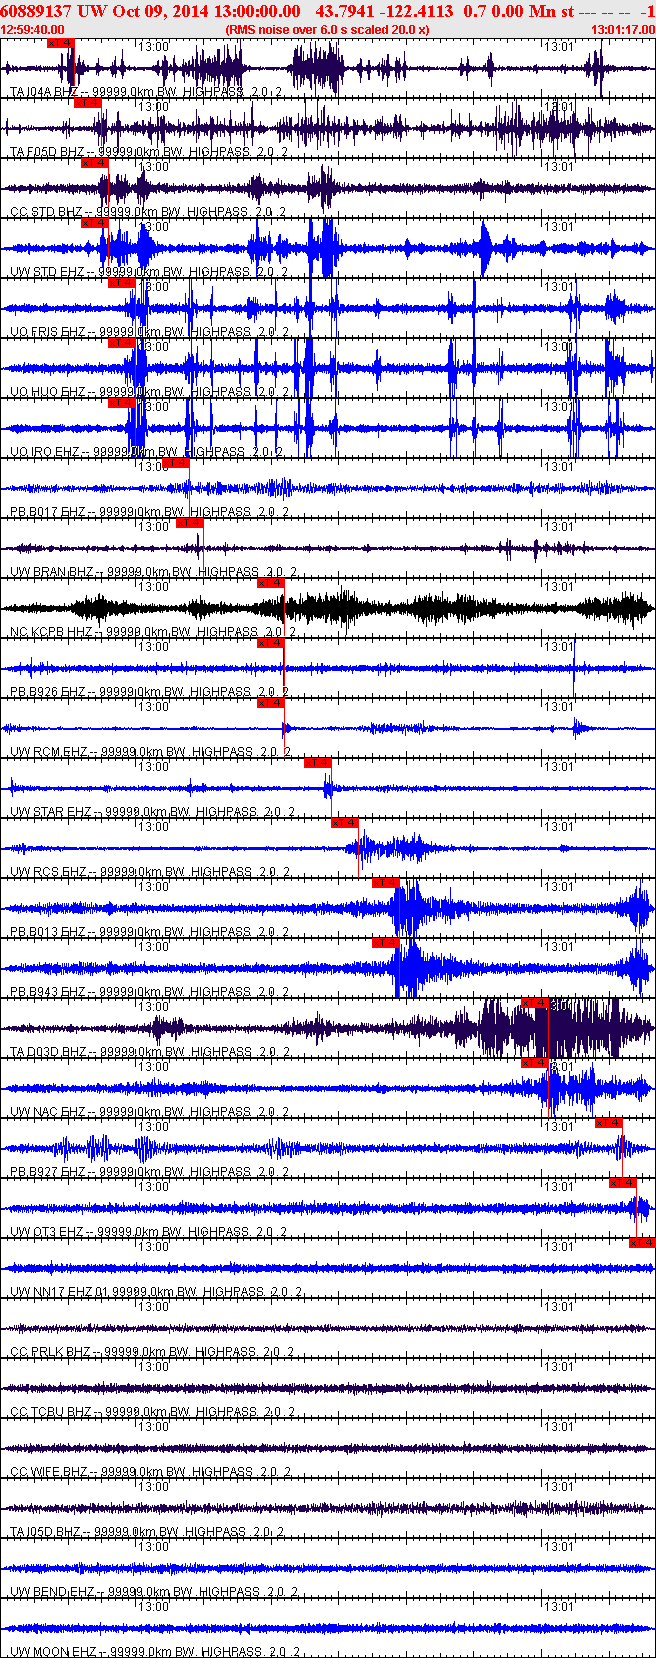Click the red pick flag on the NC KCPB trace
This screenshot has height=1658, width=656.
coord(271,583)
